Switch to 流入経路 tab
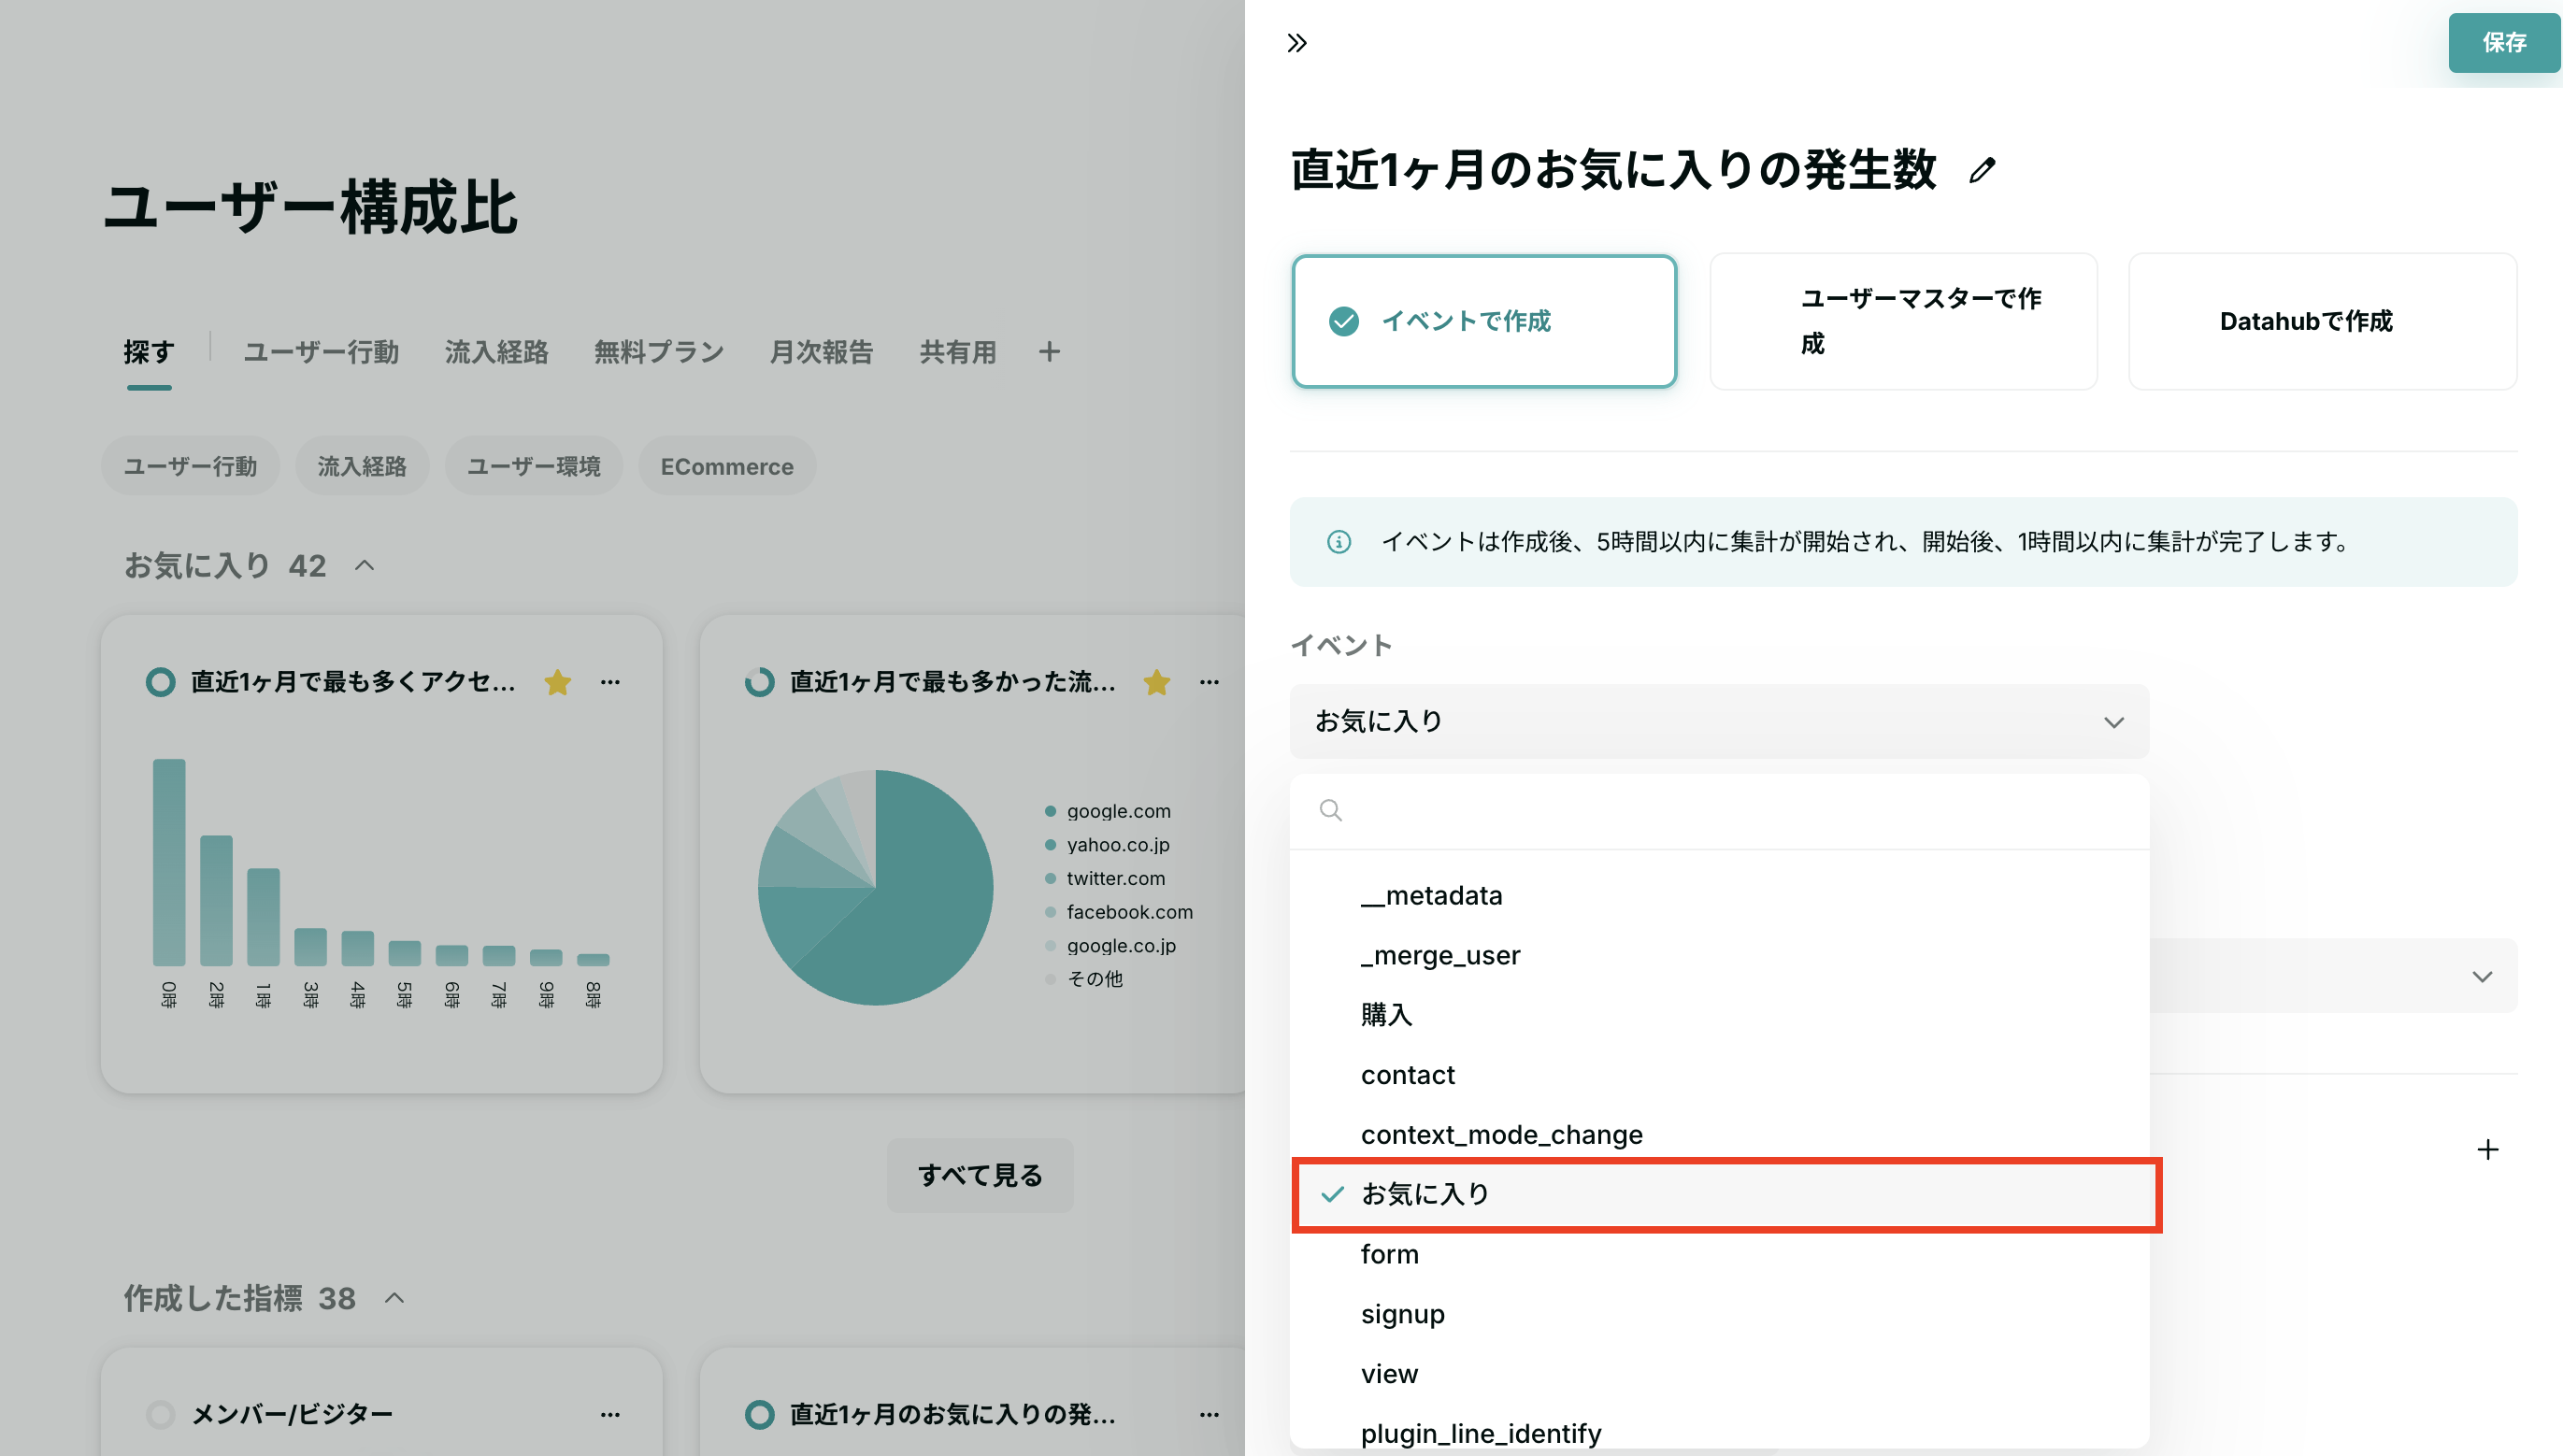Screen dimensions: 2563x1456 point(496,352)
